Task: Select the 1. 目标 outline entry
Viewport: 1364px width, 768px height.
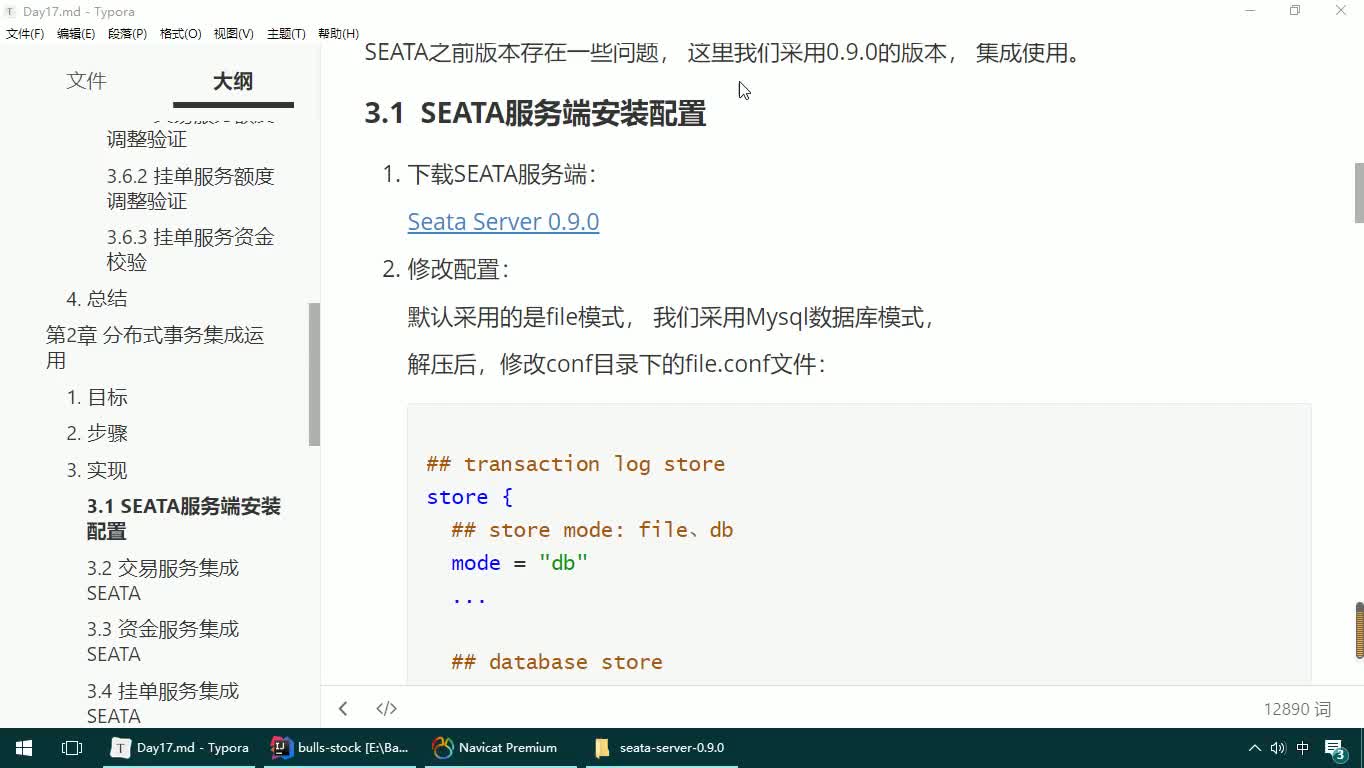Action: pos(96,397)
